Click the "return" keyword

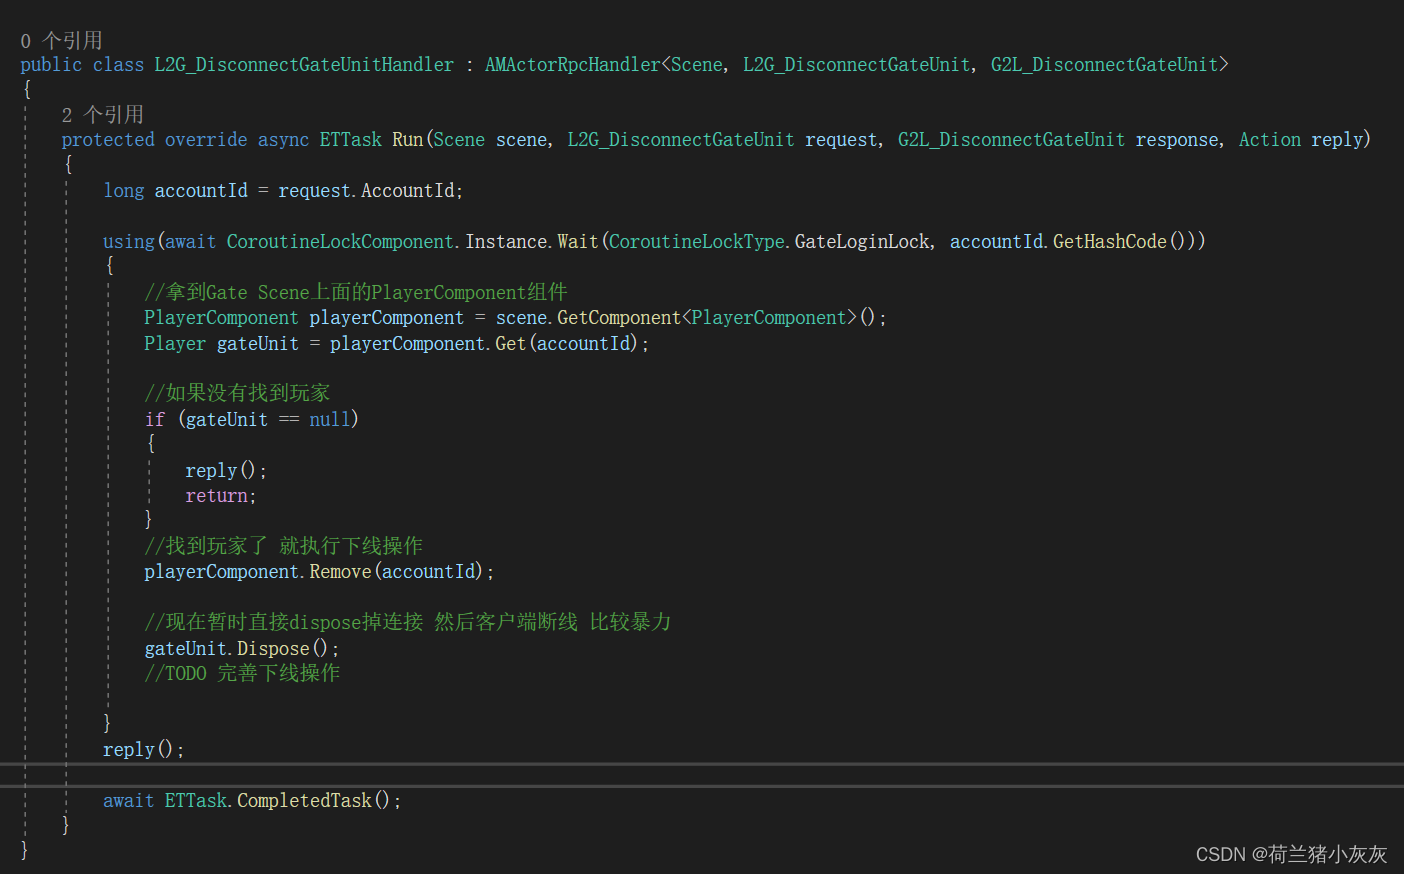click(216, 496)
